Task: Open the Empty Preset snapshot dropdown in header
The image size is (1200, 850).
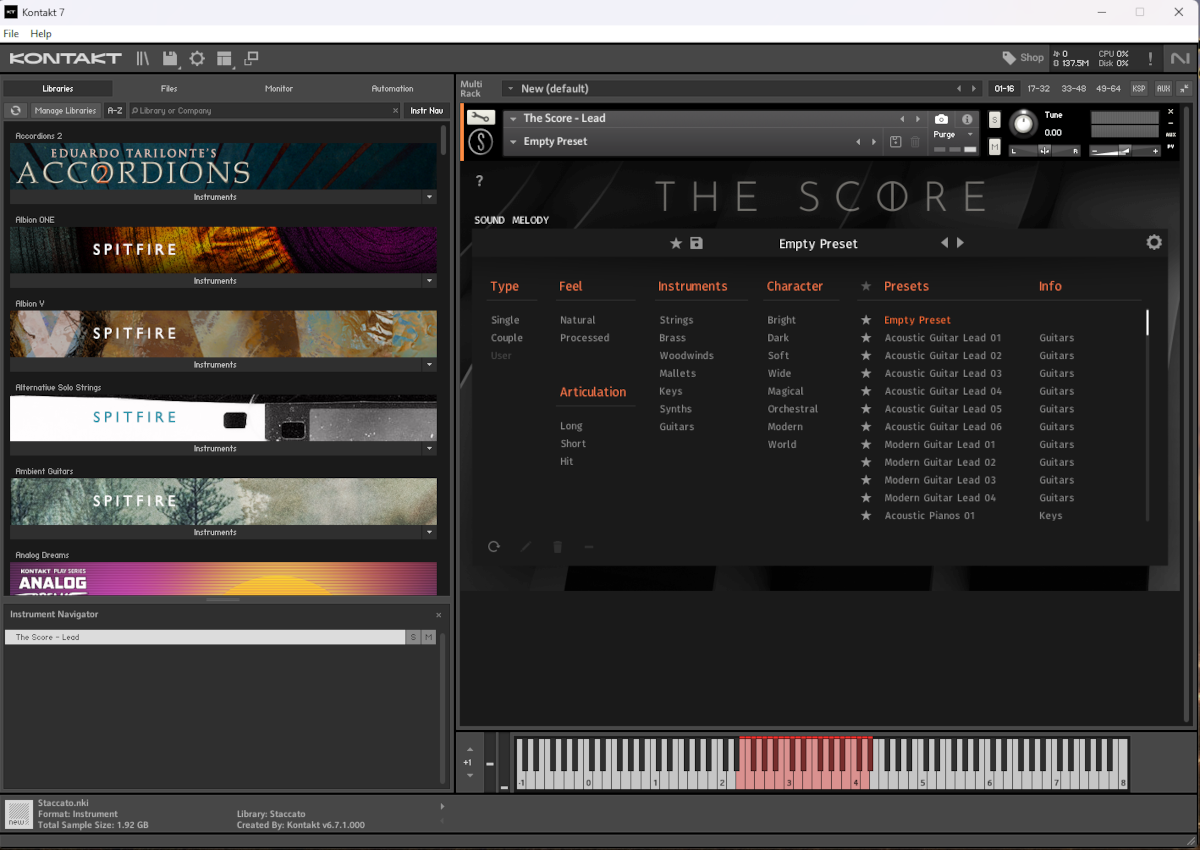Action: coord(513,142)
